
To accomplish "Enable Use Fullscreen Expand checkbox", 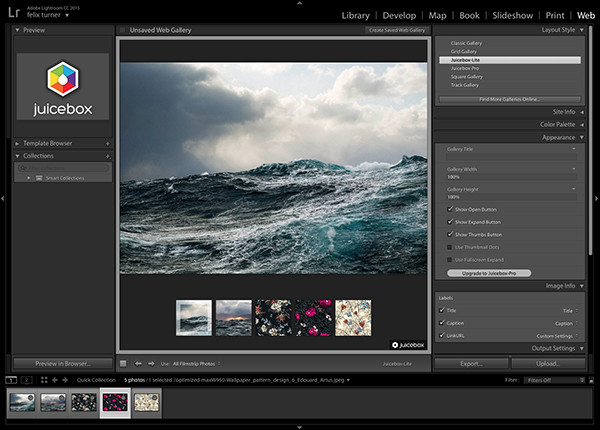I will point(450,260).
